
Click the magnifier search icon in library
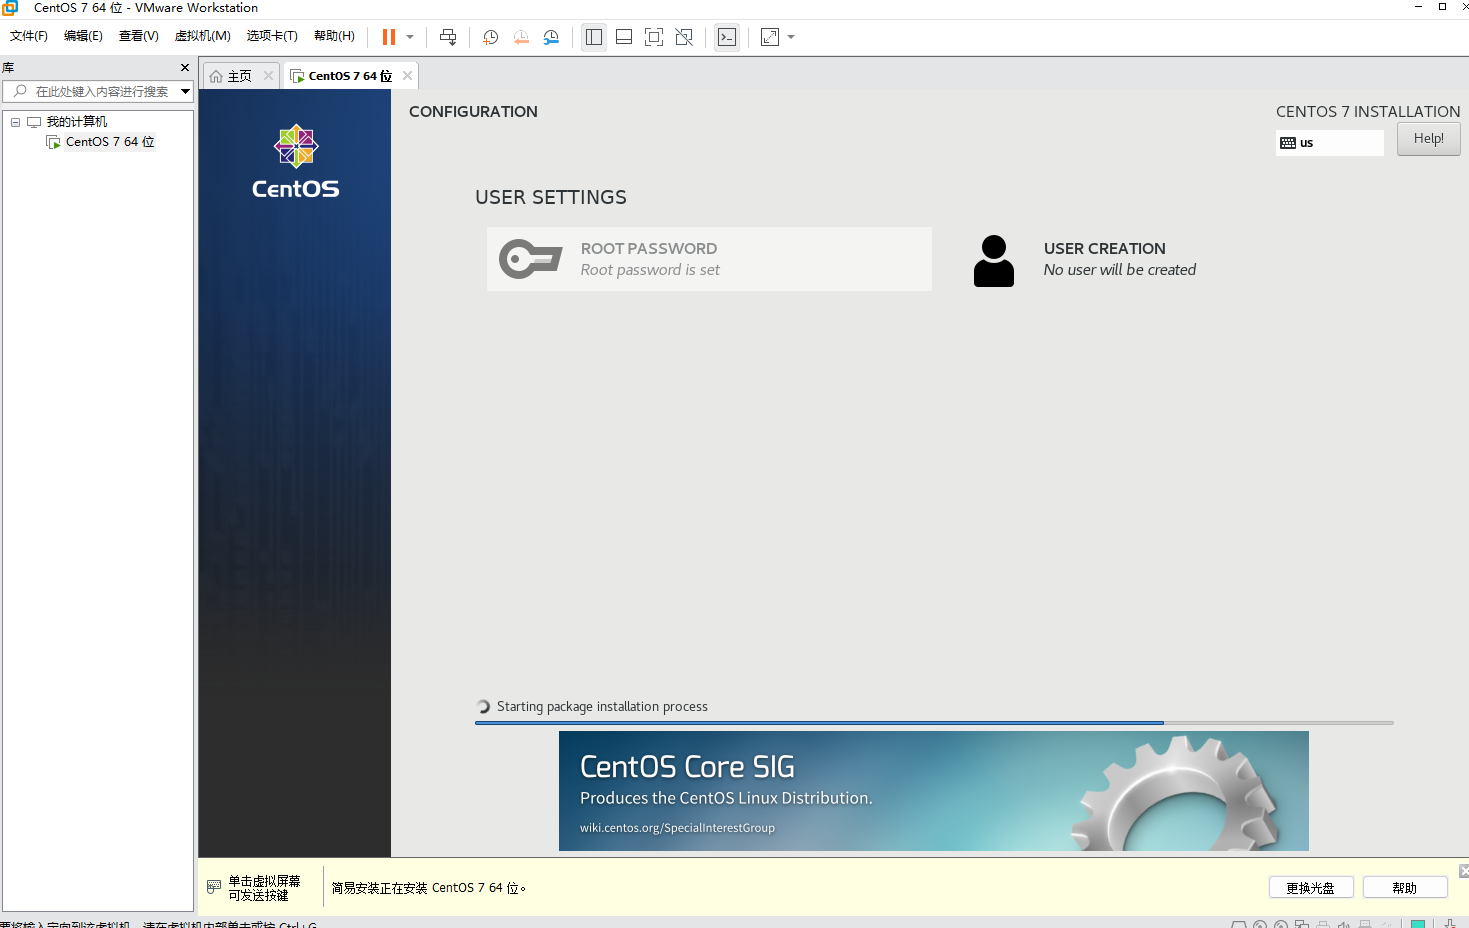pyautogui.click(x=20, y=91)
